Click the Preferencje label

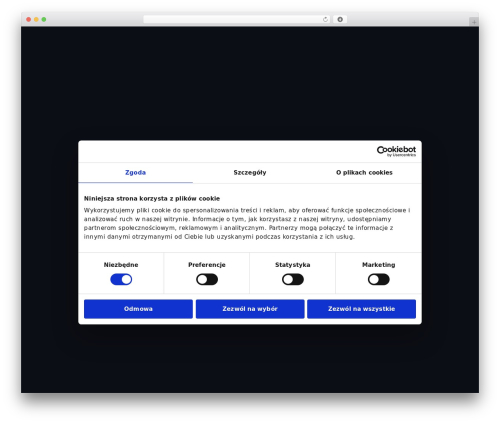(x=207, y=265)
